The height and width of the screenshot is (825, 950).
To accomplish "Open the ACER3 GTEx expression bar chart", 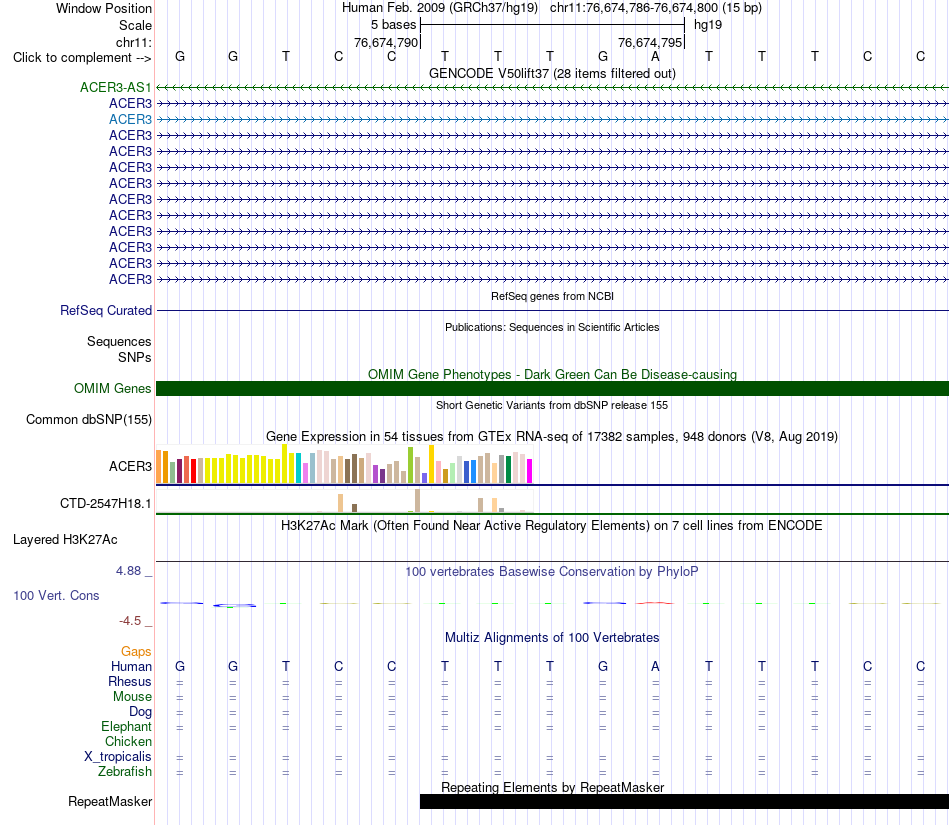I will click(x=344, y=464).
